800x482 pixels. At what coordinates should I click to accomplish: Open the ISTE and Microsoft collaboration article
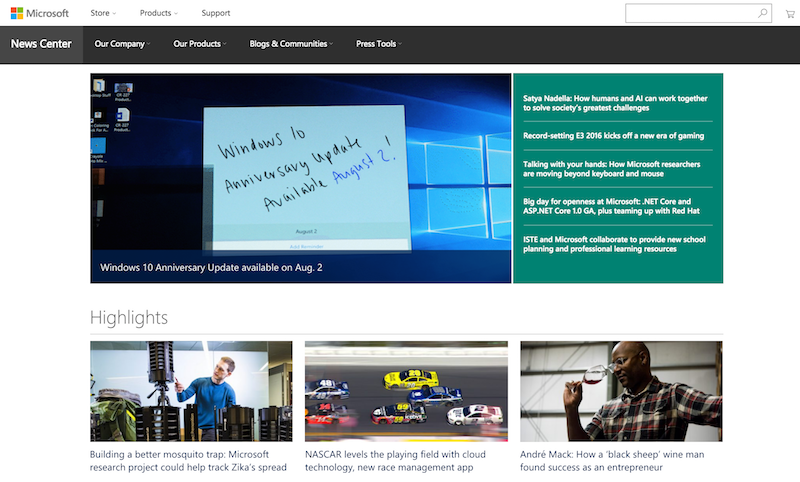[614, 244]
